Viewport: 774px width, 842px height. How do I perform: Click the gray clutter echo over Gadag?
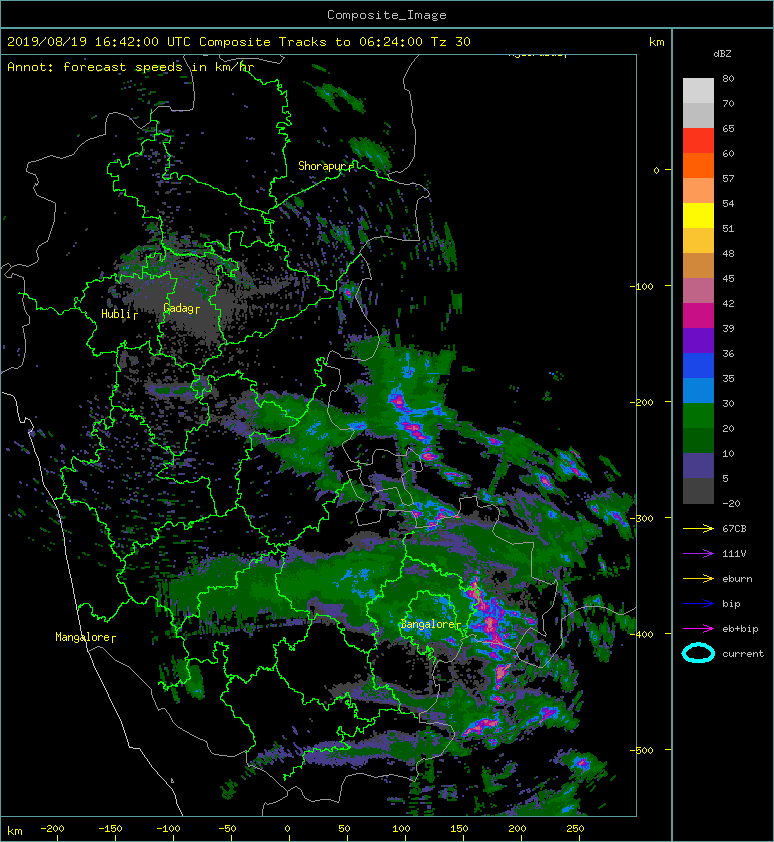click(x=188, y=301)
